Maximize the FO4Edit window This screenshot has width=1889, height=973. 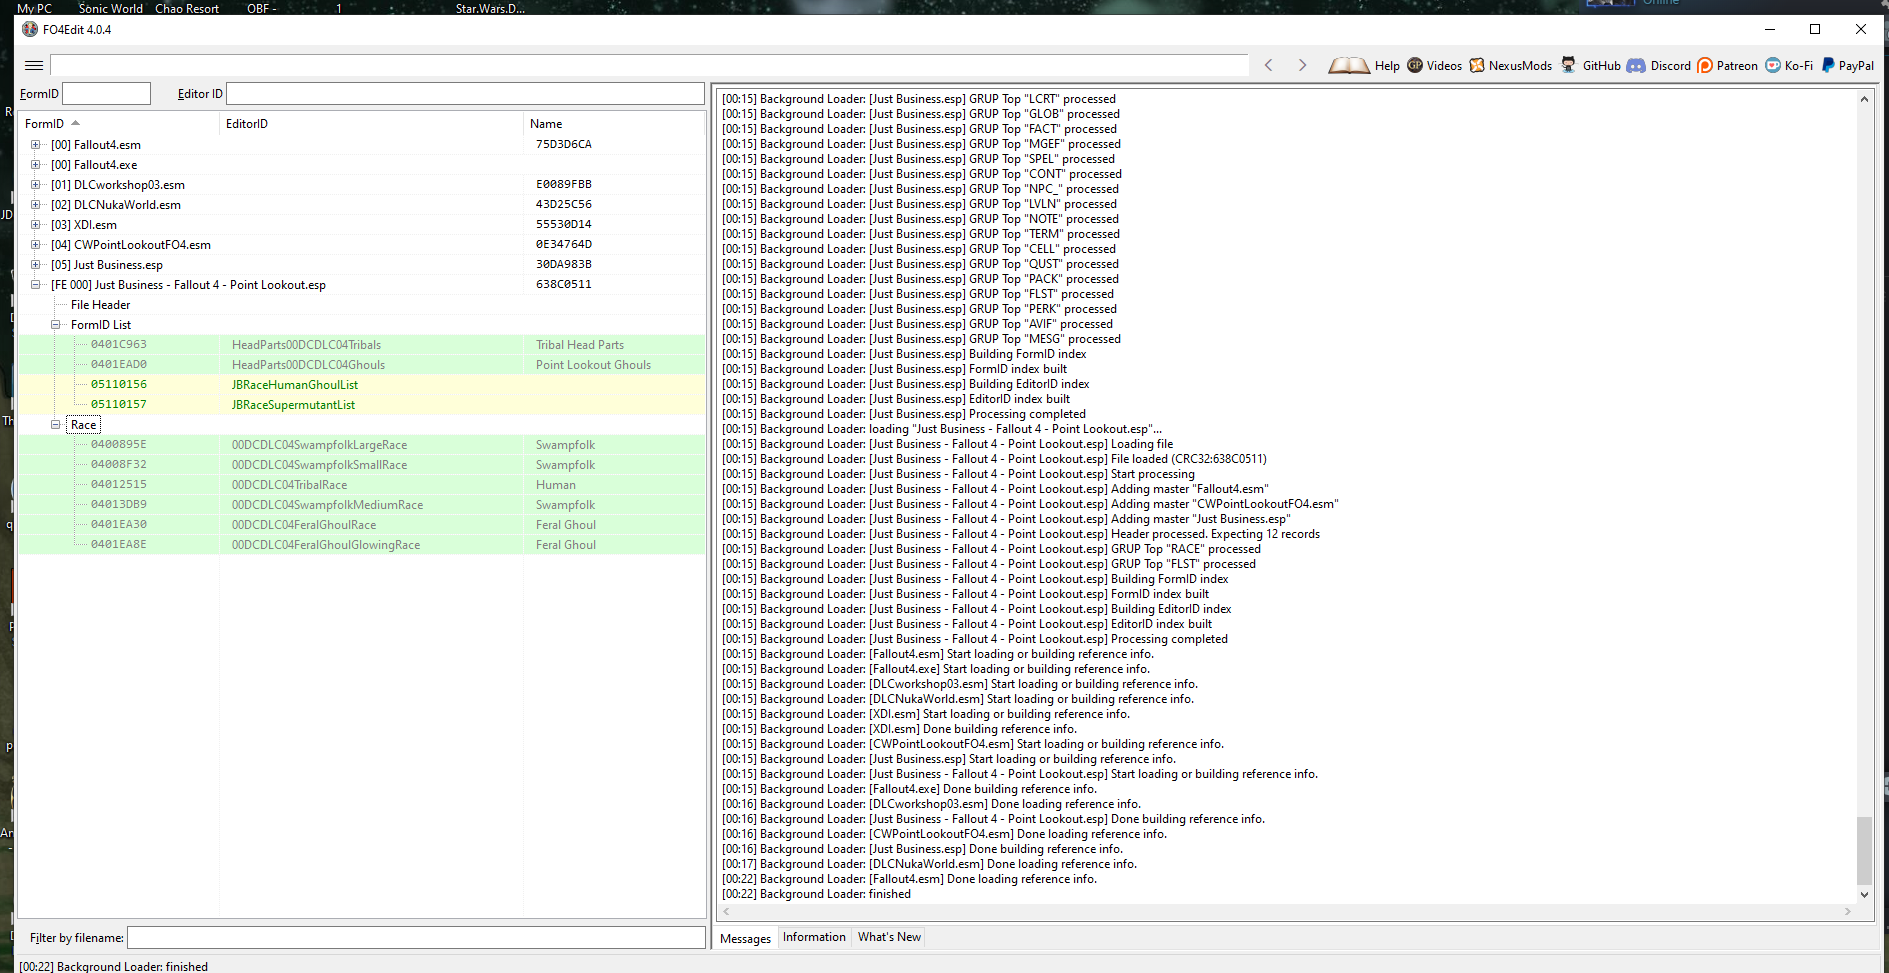(1815, 29)
